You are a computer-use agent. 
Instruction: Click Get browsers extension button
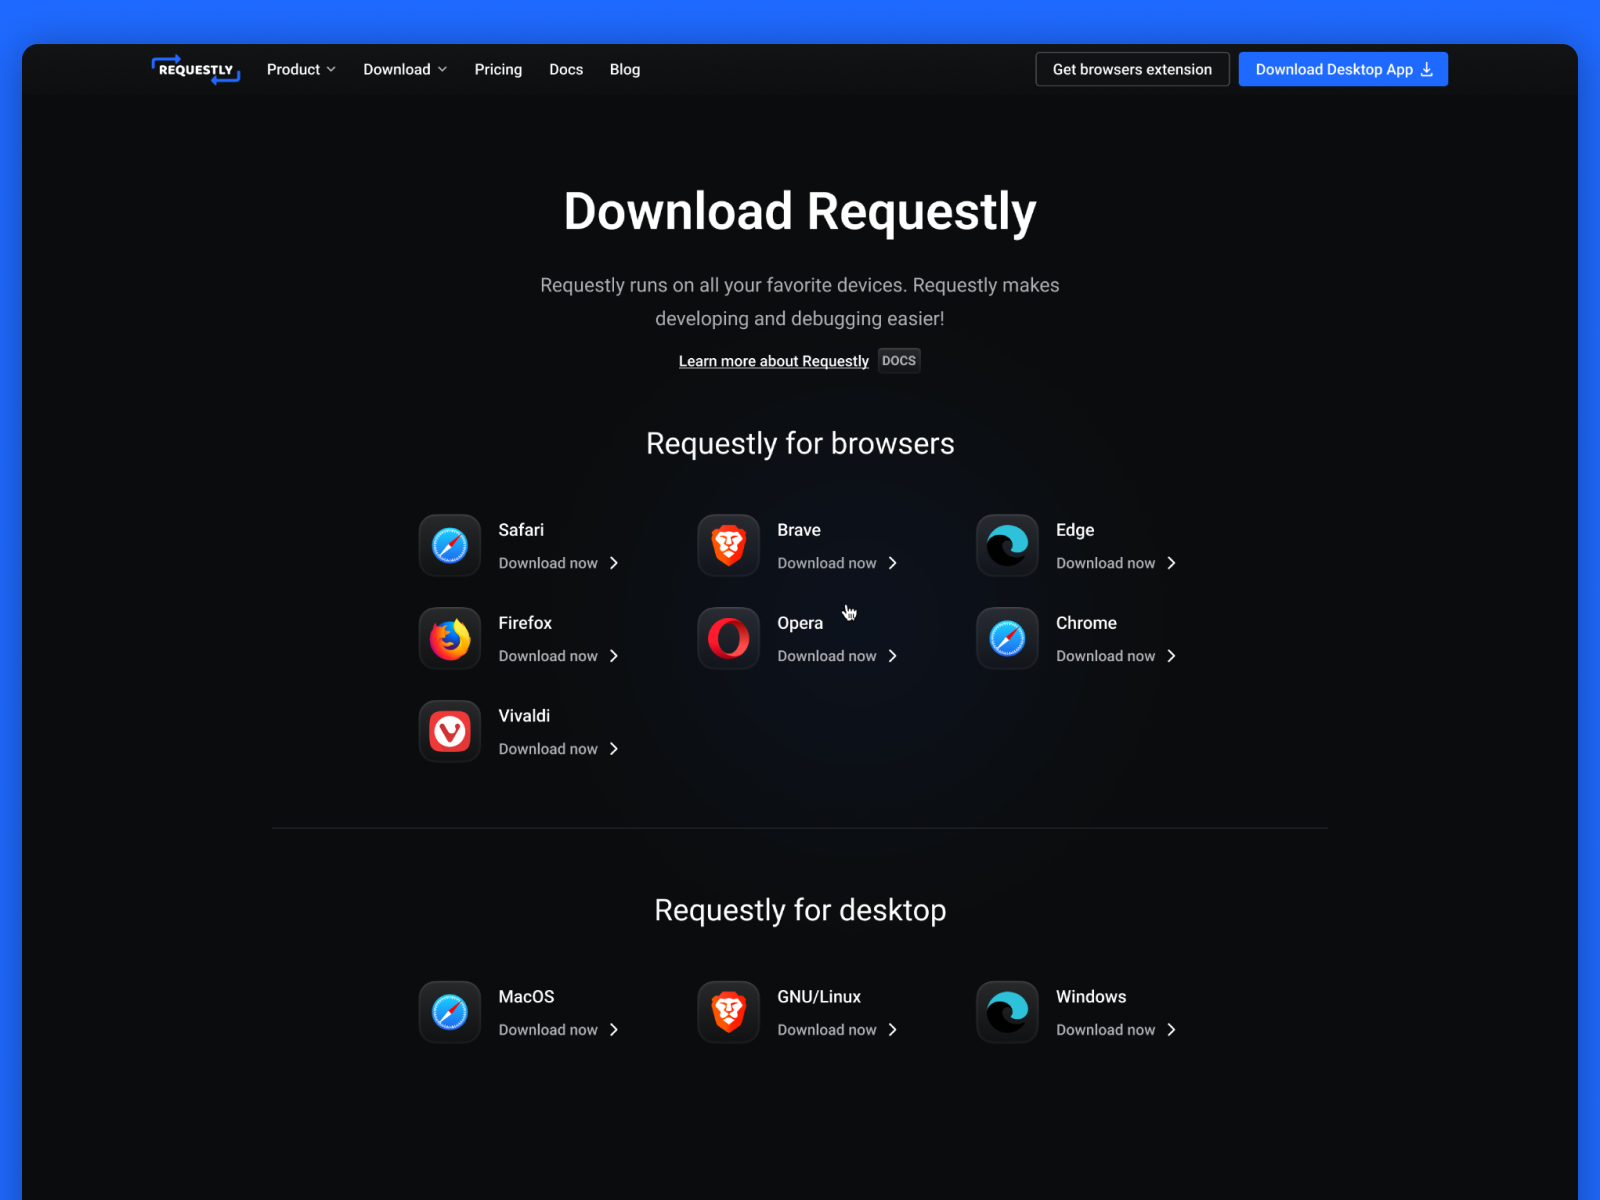(x=1132, y=69)
